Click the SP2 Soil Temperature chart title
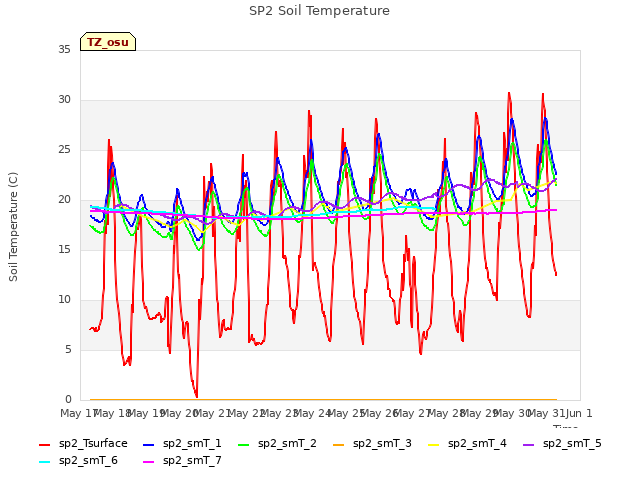This screenshot has height=480, width=640. (319, 11)
